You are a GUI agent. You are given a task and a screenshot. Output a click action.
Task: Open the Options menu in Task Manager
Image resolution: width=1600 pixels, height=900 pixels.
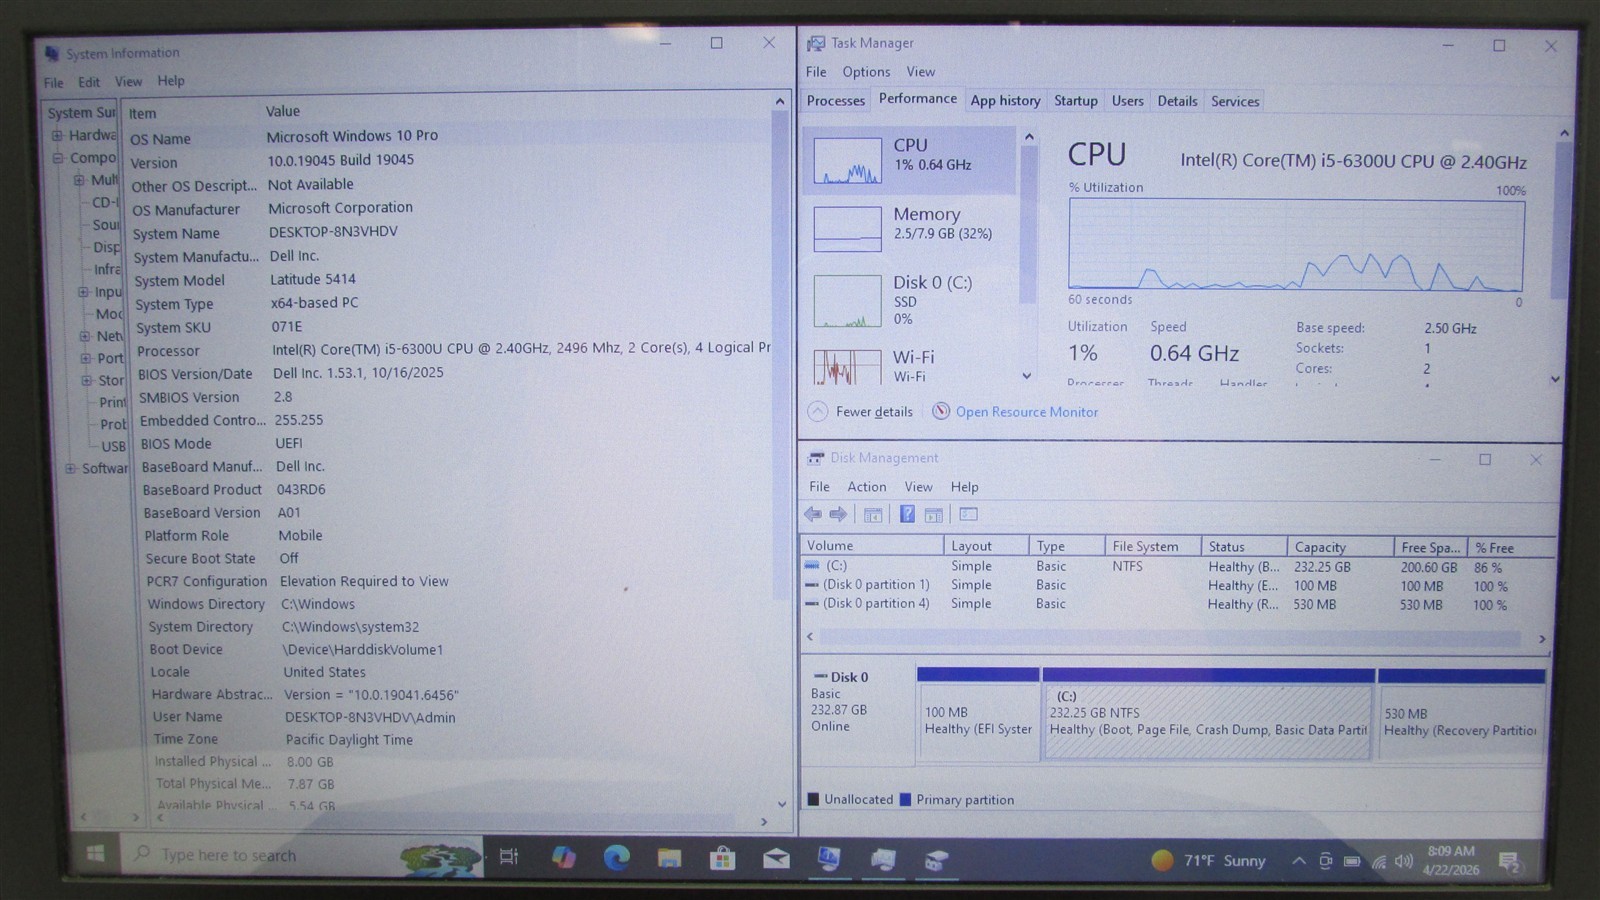point(866,72)
